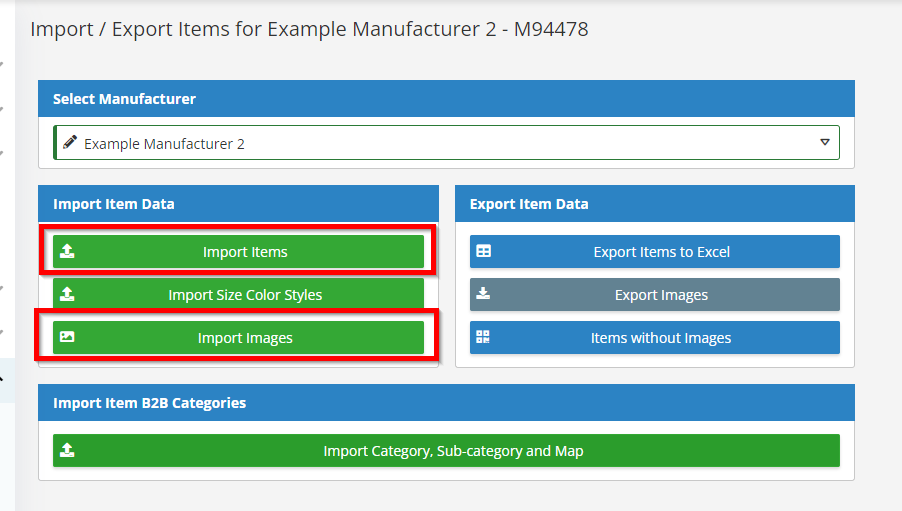Viewport: 902px width, 511px height.
Task: Export Items to Excel
Action: pyautogui.click(x=655, y=251)
